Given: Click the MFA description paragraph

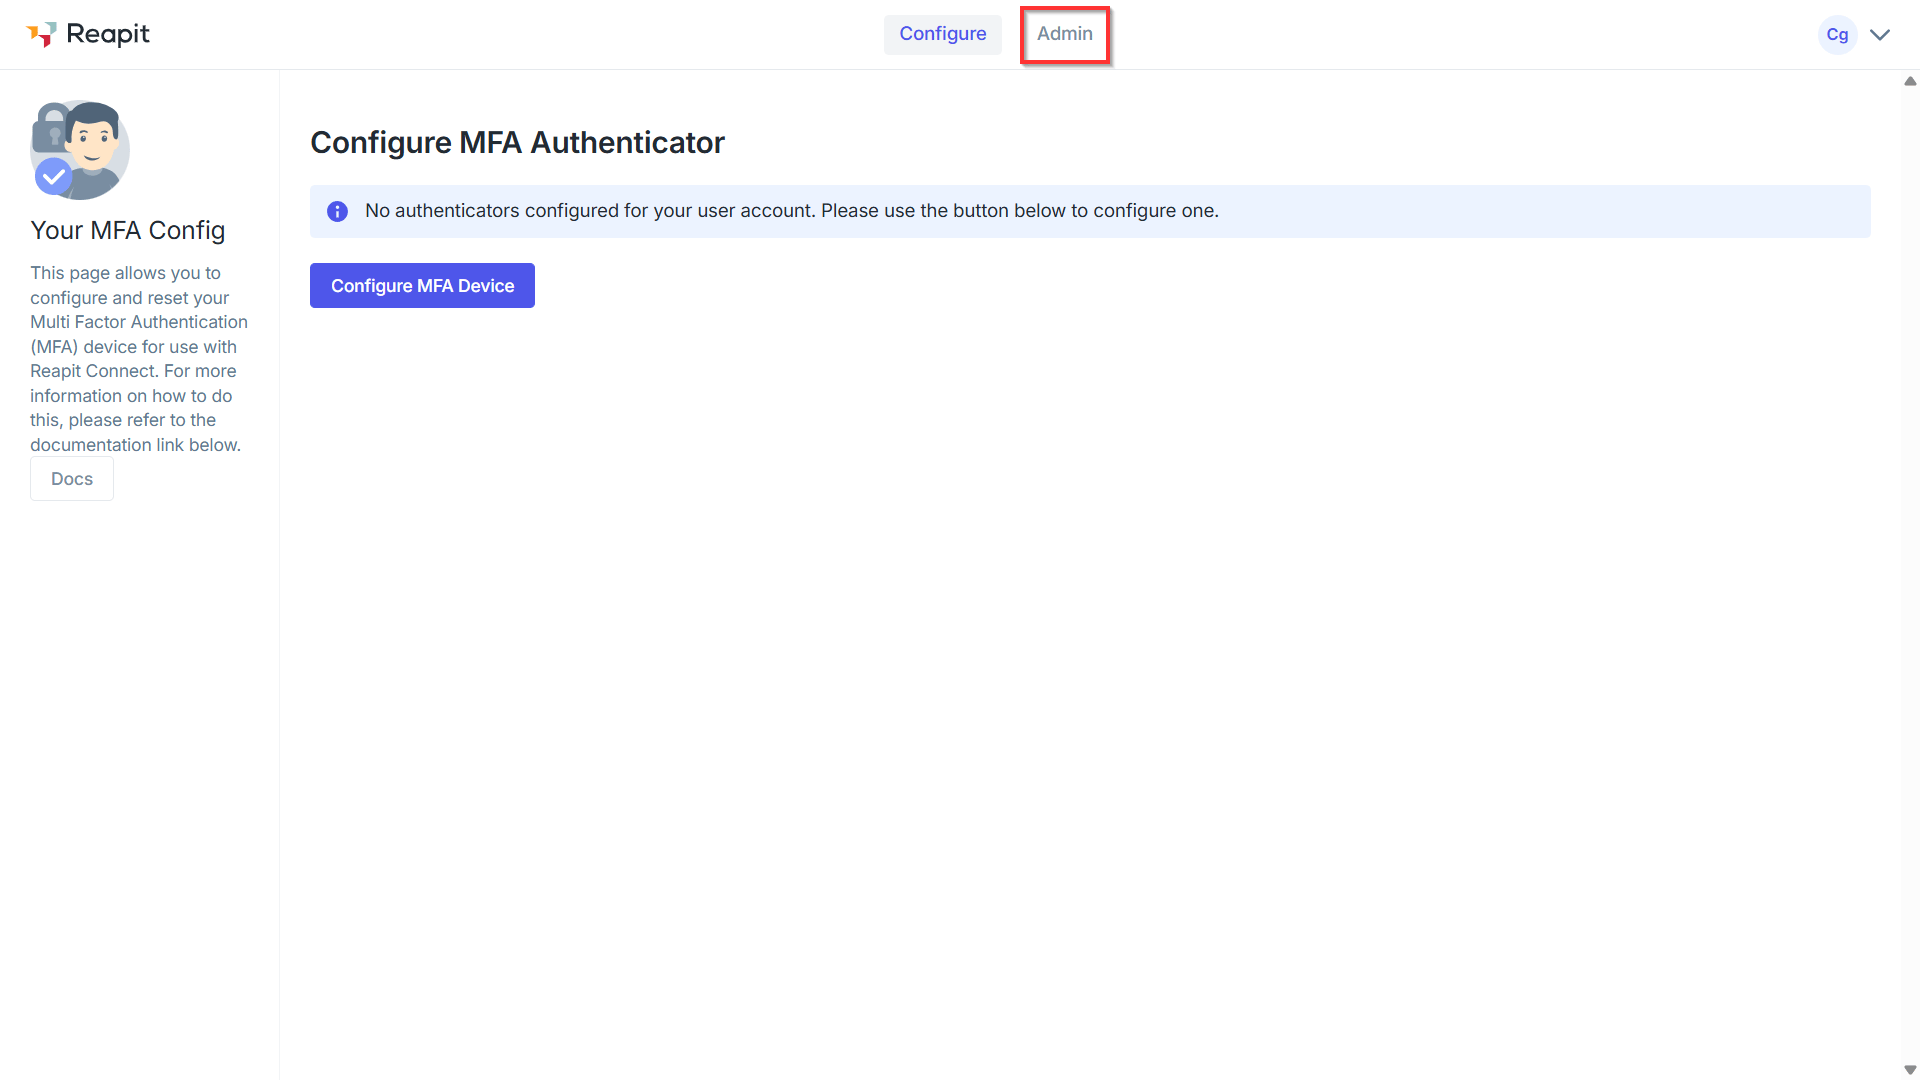Looking at the screenshot, I should [x=139, y=359].
